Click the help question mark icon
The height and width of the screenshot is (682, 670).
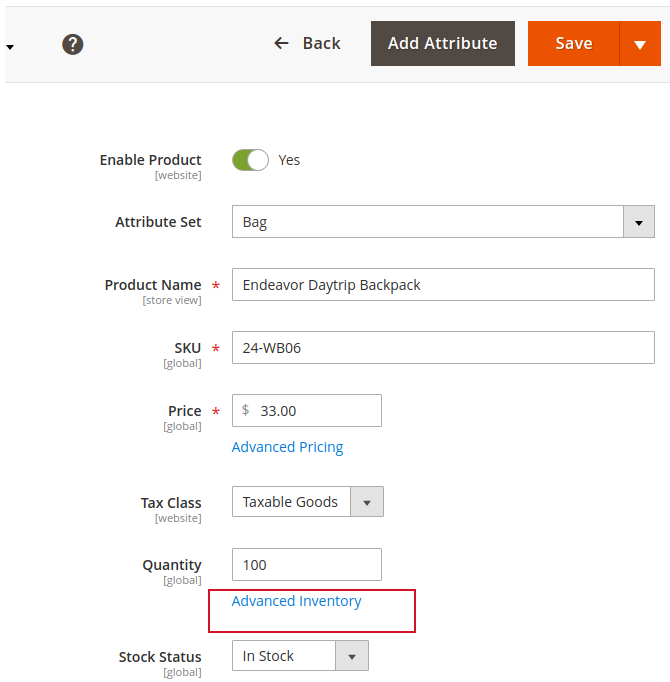coord(72,44)
